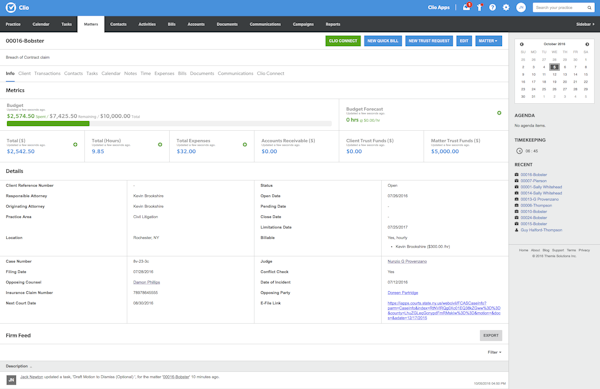This screenshot has height=389, width=600.
Task: Open the Matter dropdown button
Action: point(488,41)
